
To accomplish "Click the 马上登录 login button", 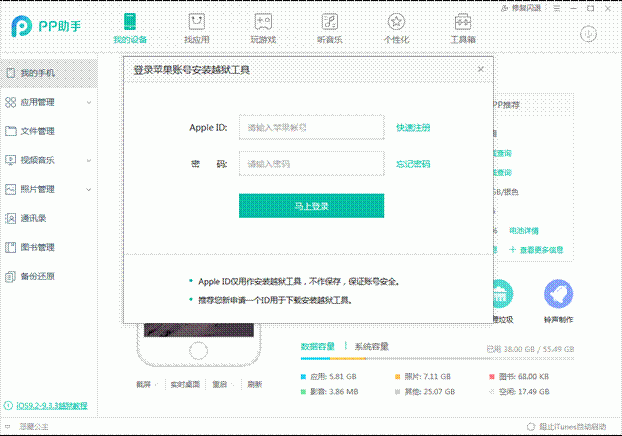I will [x=311, y=206].
